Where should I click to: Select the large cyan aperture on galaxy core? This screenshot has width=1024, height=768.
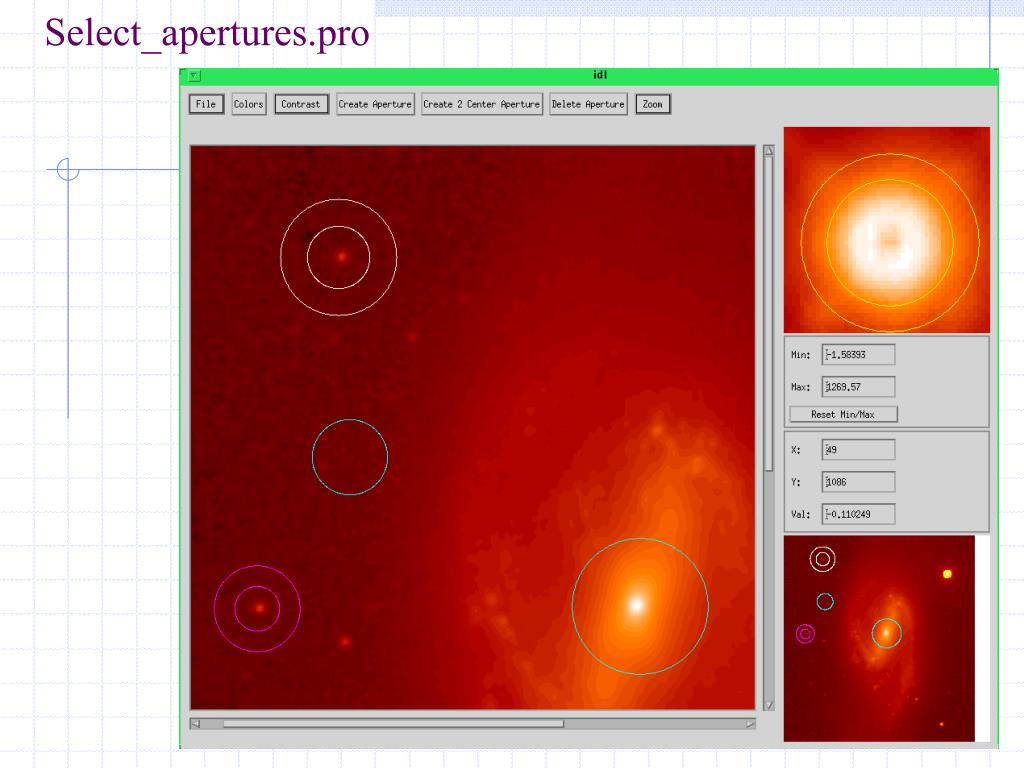[640, 606]
